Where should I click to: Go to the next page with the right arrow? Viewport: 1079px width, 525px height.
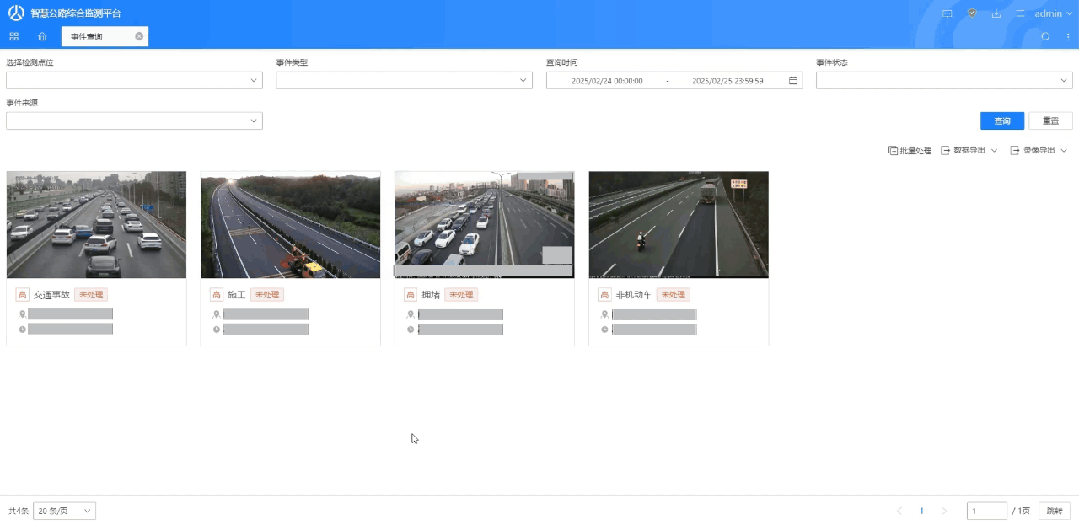944,511
